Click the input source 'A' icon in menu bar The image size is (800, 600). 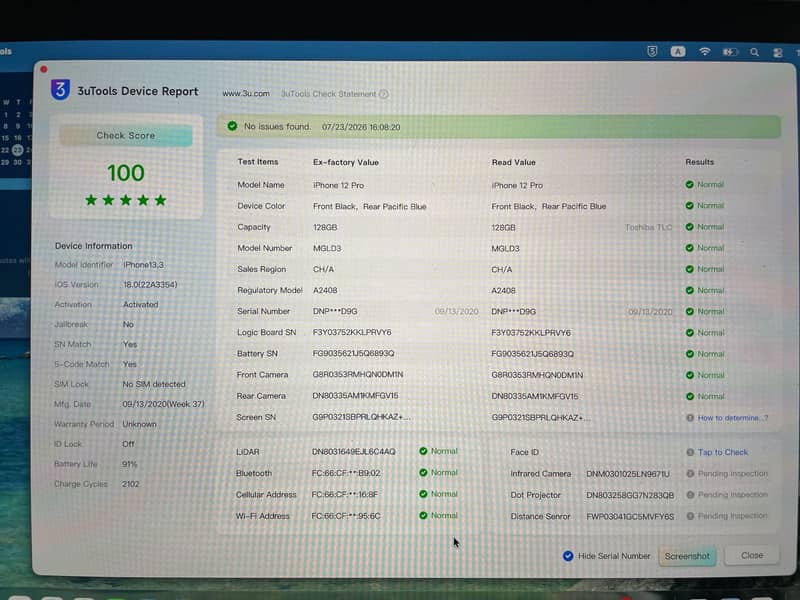coord(678,52)
